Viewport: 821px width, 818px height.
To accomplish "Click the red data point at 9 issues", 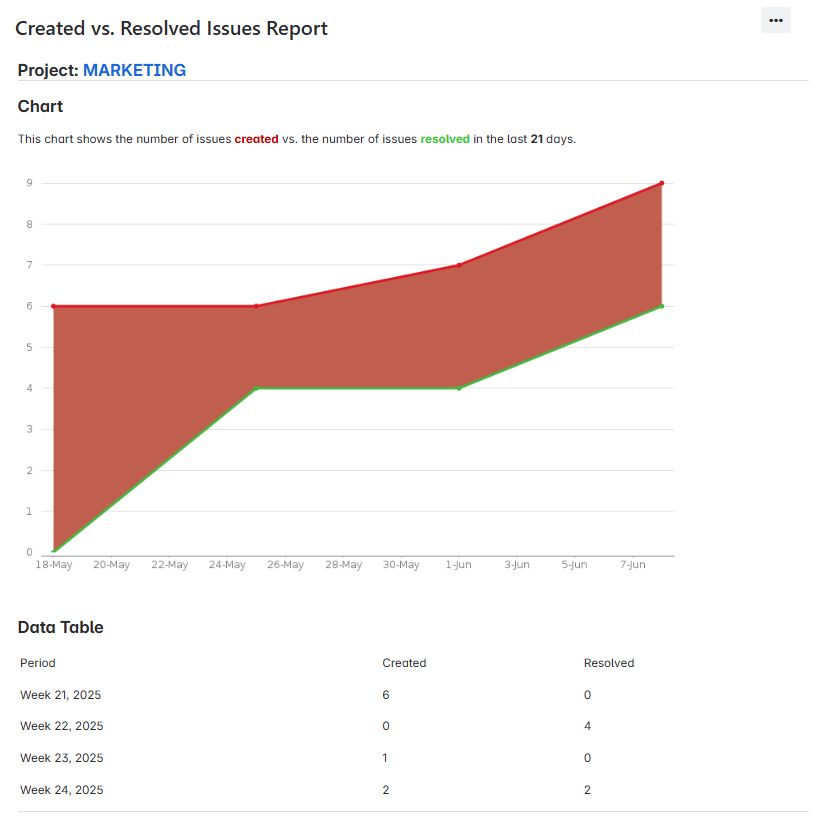I will point(660,183).
